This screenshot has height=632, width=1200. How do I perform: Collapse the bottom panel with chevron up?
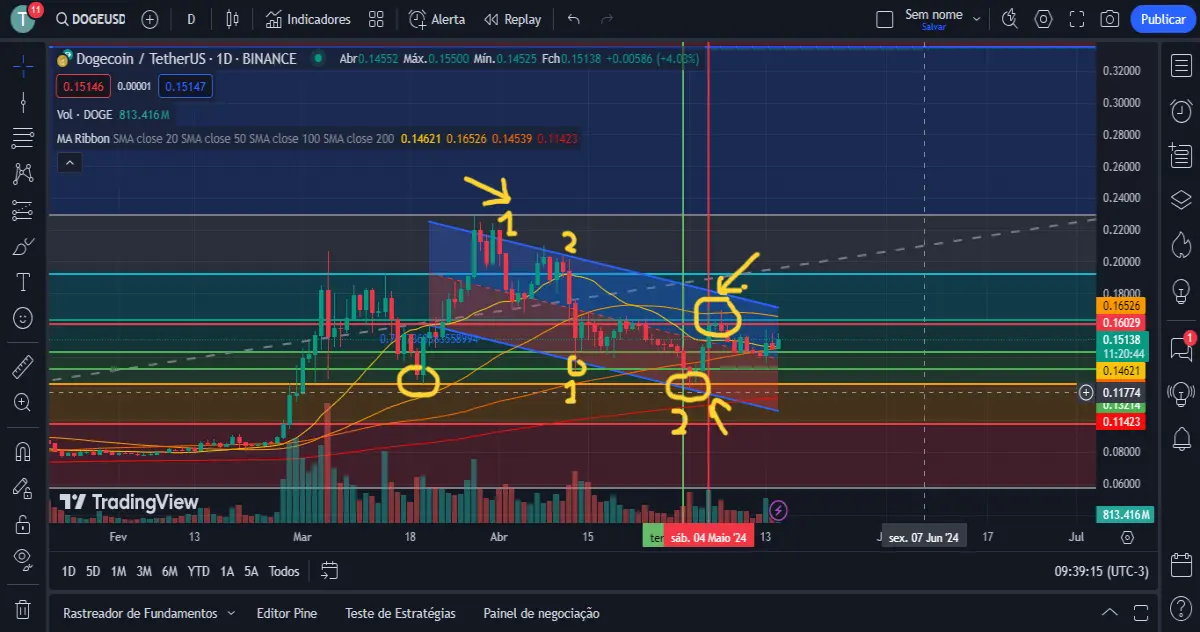click(1109, 612)
